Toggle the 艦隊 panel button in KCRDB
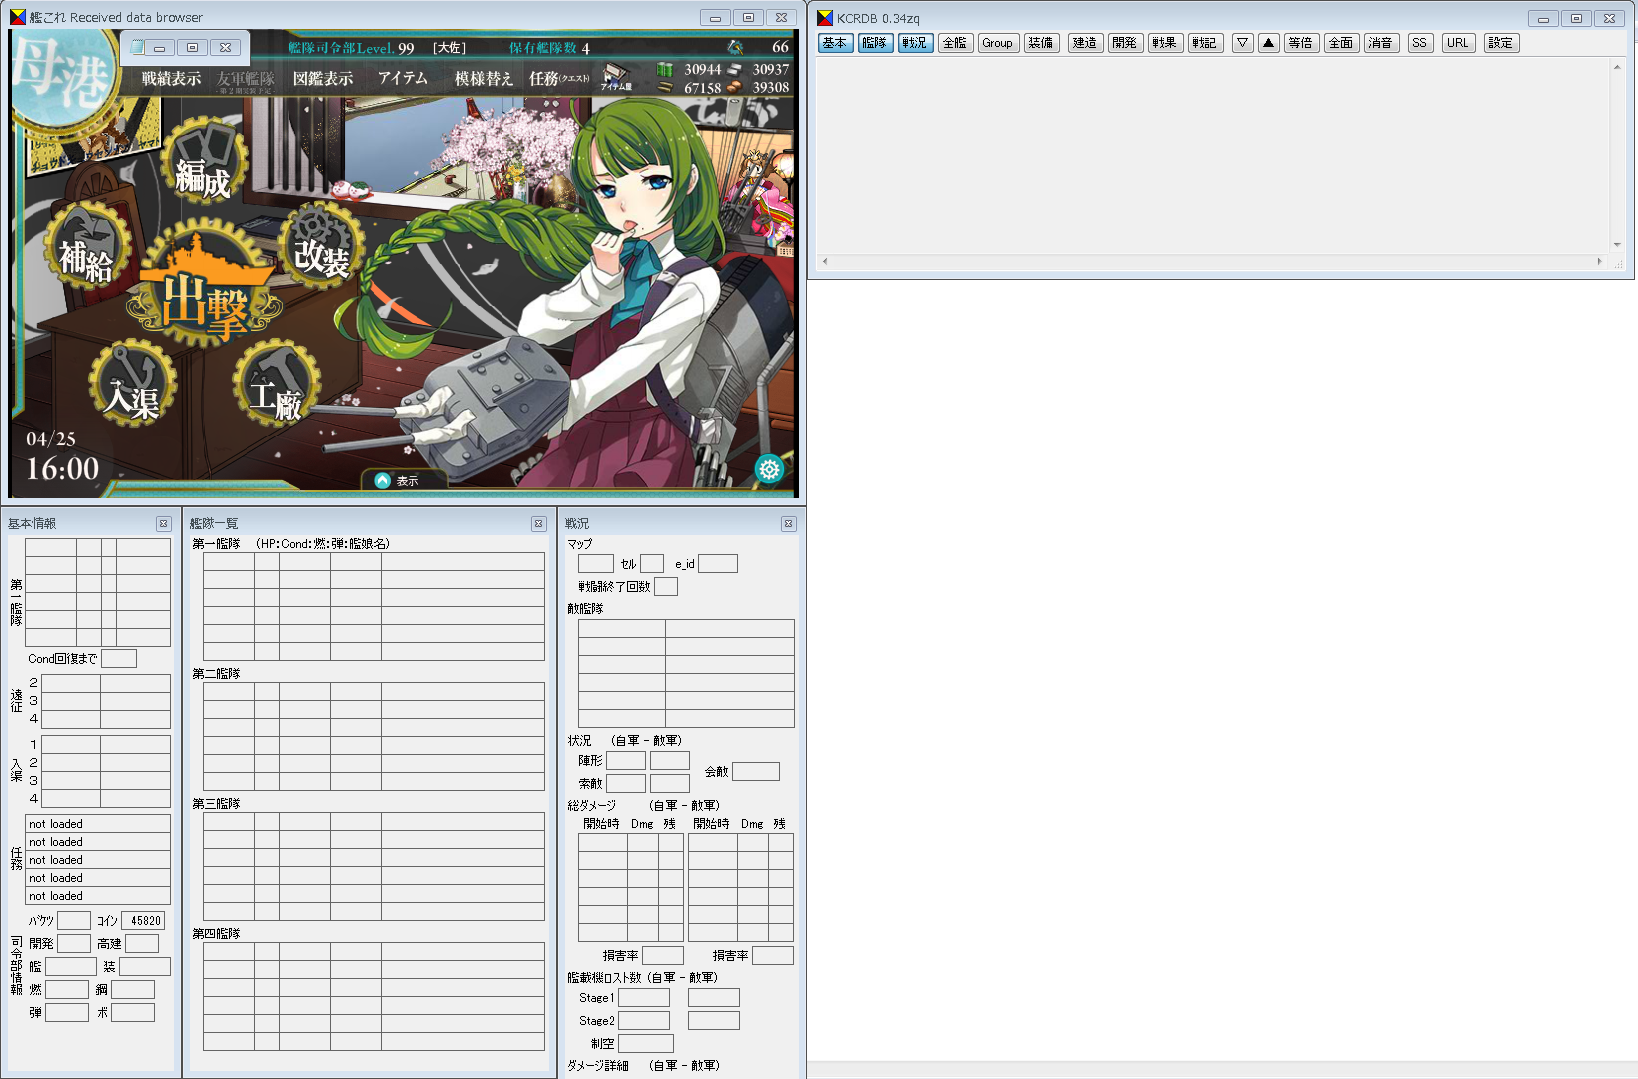The height and width of the screenshot is (1079, 1638). coord(875,43)
